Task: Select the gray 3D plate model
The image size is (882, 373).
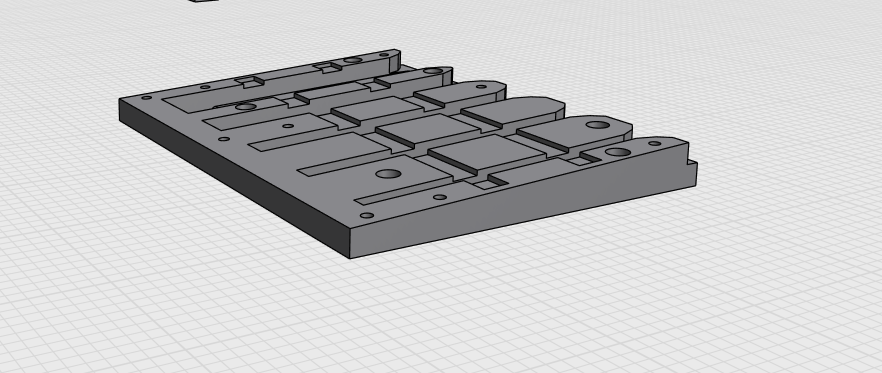Action: (x=408, y=154)
